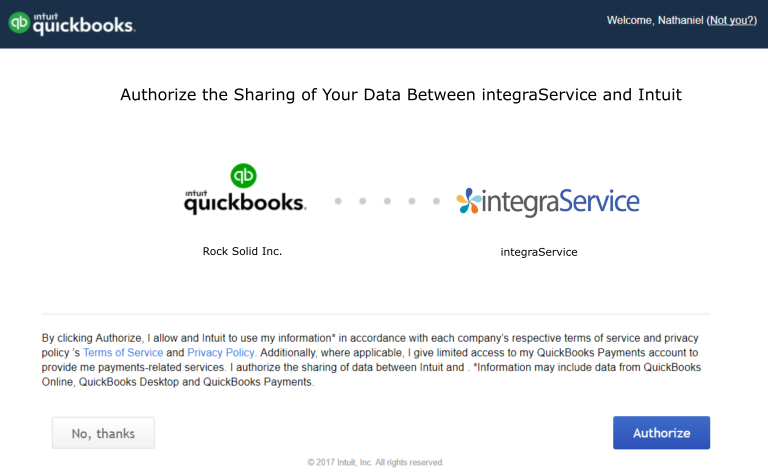The height and width of the screenshot is (474, 768).
Task: Click the Not you? link
Action: [732, 20]
